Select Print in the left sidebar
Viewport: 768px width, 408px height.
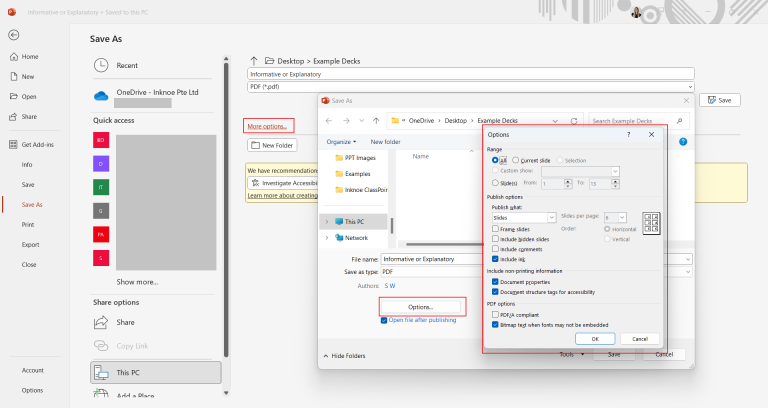(x=28, y=225)
